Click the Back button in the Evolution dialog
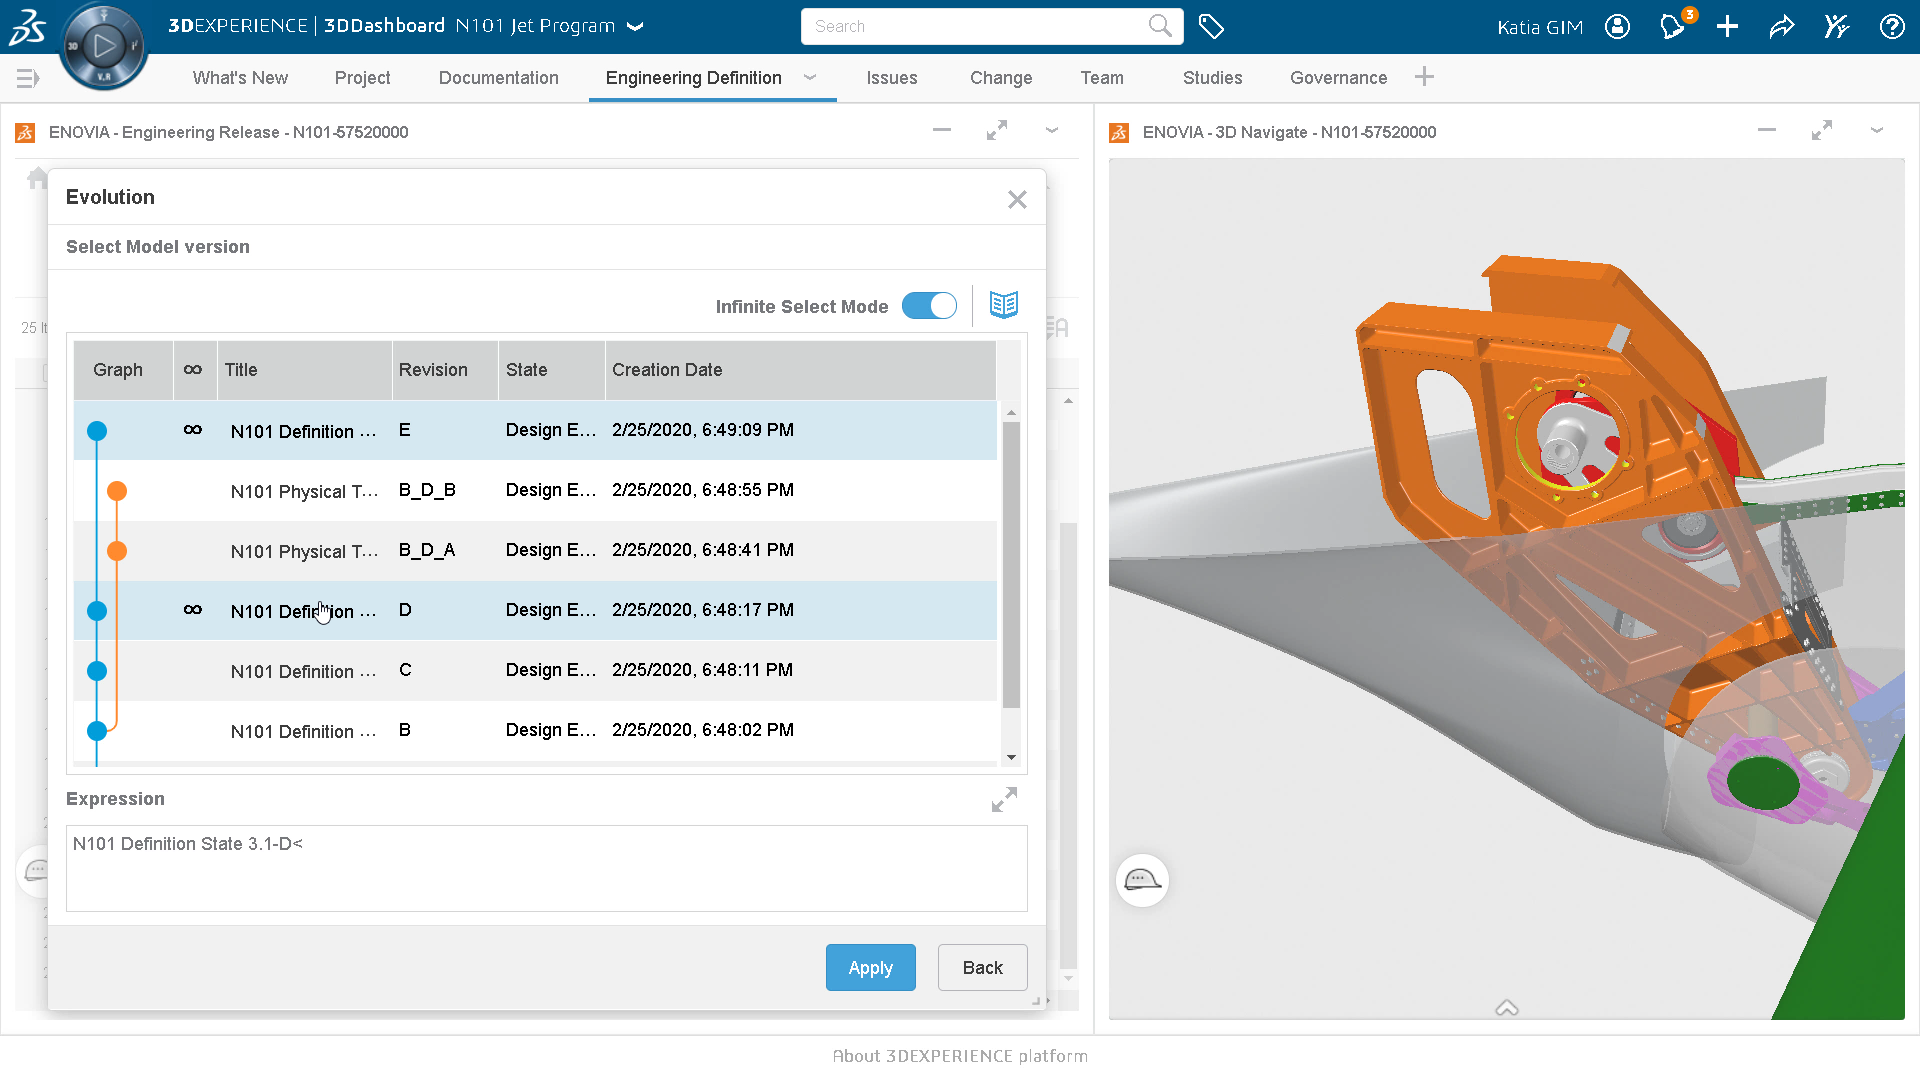The image size is (1920, 1080). (982, 967)
